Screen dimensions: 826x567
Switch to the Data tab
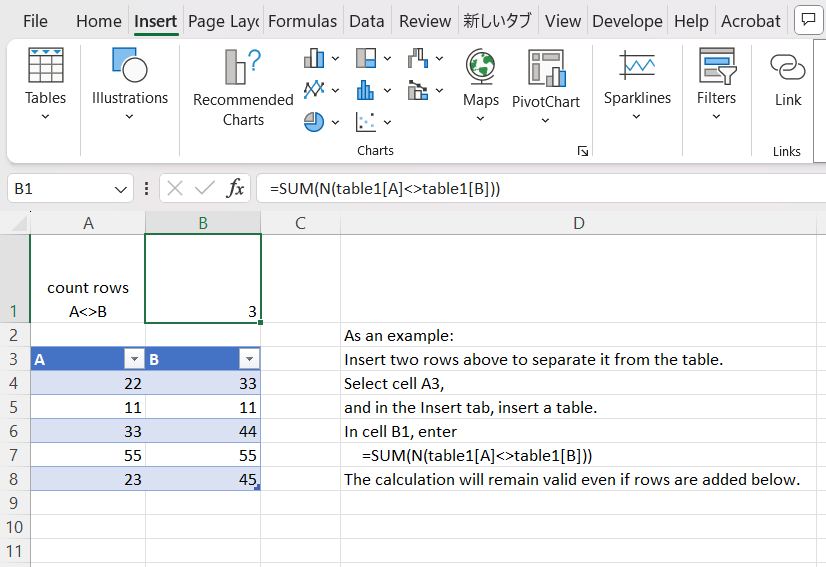point(367,21)
